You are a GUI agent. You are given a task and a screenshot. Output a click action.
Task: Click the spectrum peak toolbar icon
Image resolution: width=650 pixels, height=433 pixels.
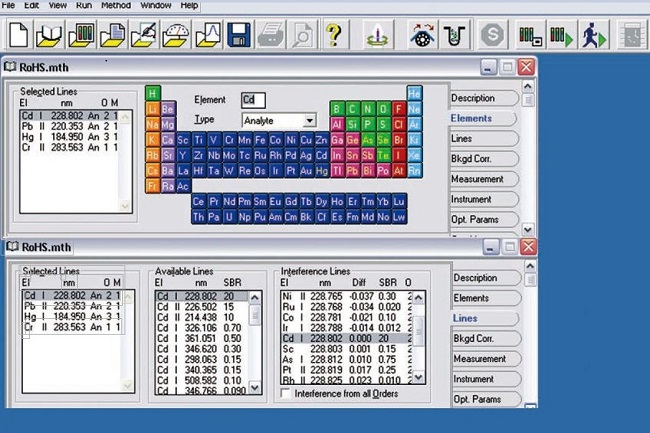pyautogui.click(x=207, y=38)
